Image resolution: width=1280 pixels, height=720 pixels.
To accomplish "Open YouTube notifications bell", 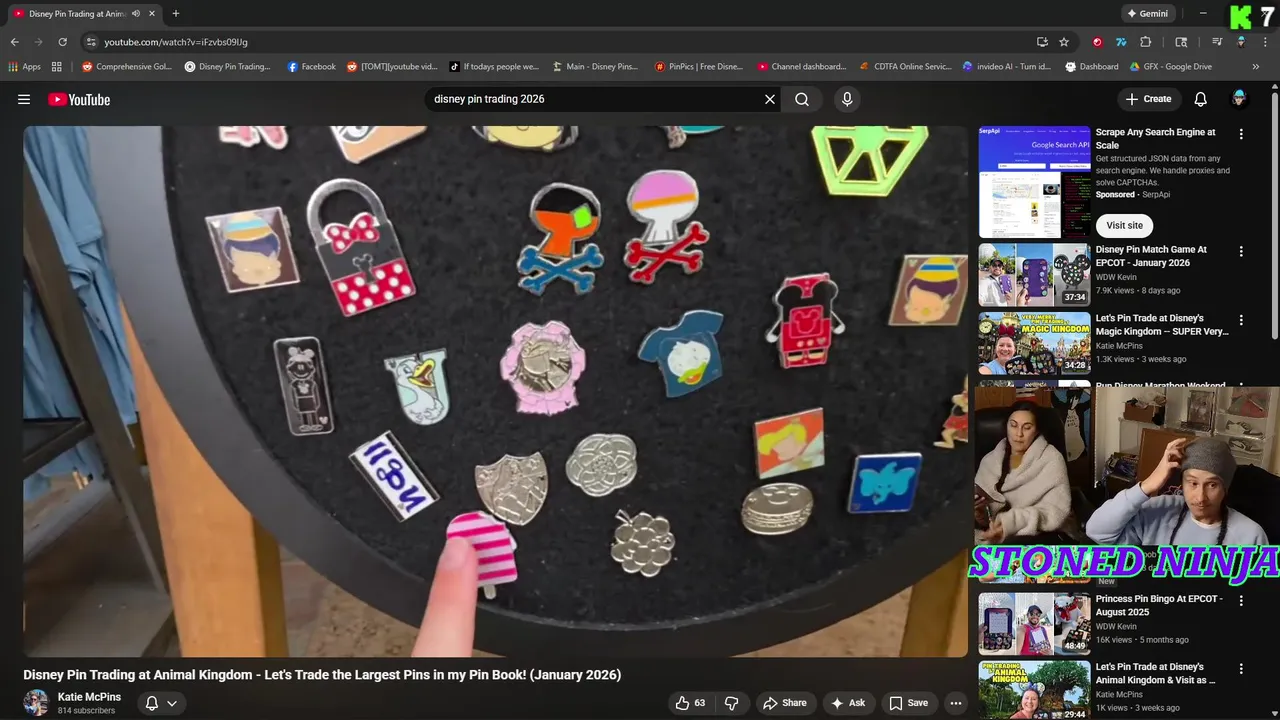I will coord(1201,99).
